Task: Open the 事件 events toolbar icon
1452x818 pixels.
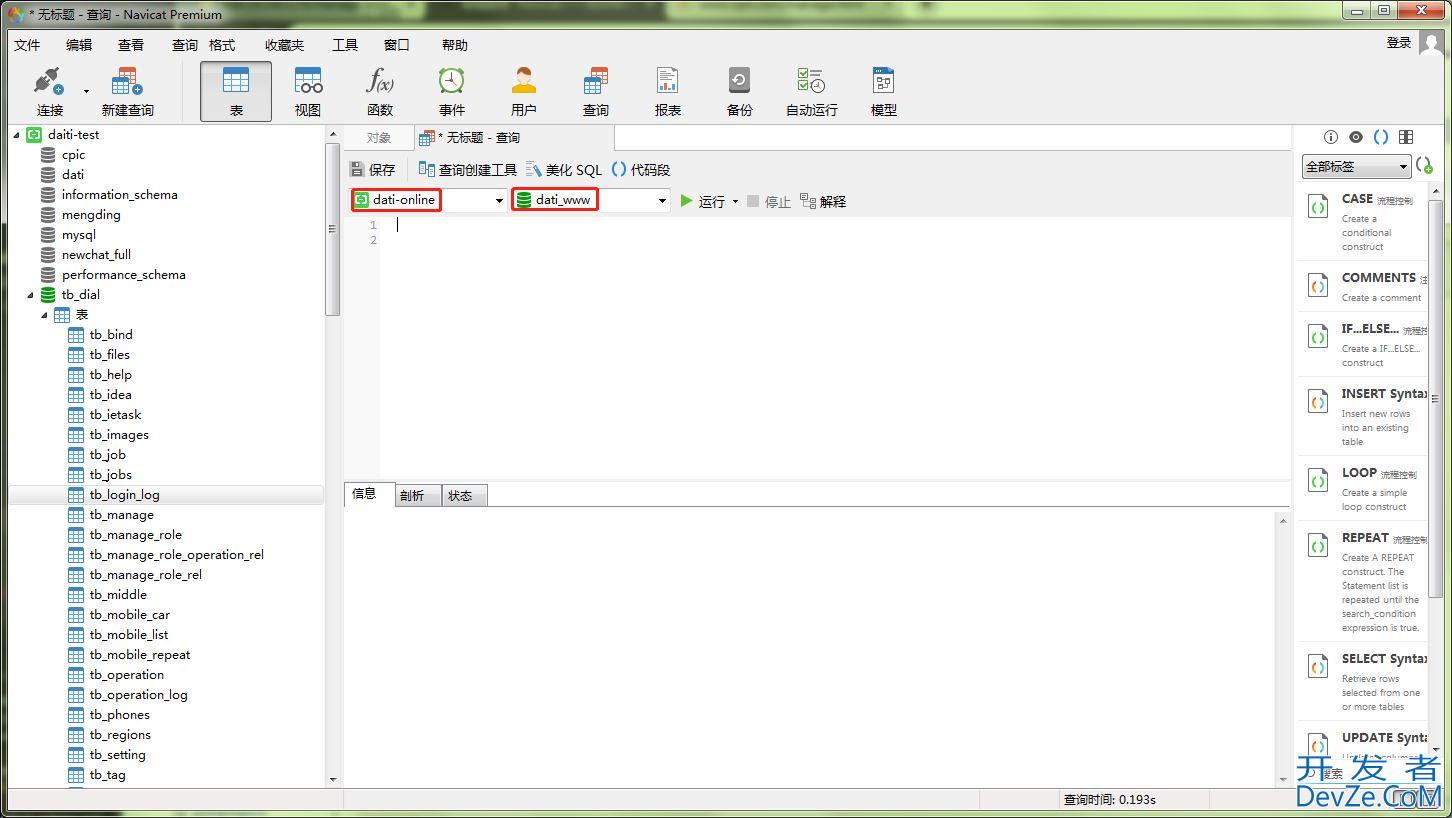Action: tap(452, 91)
